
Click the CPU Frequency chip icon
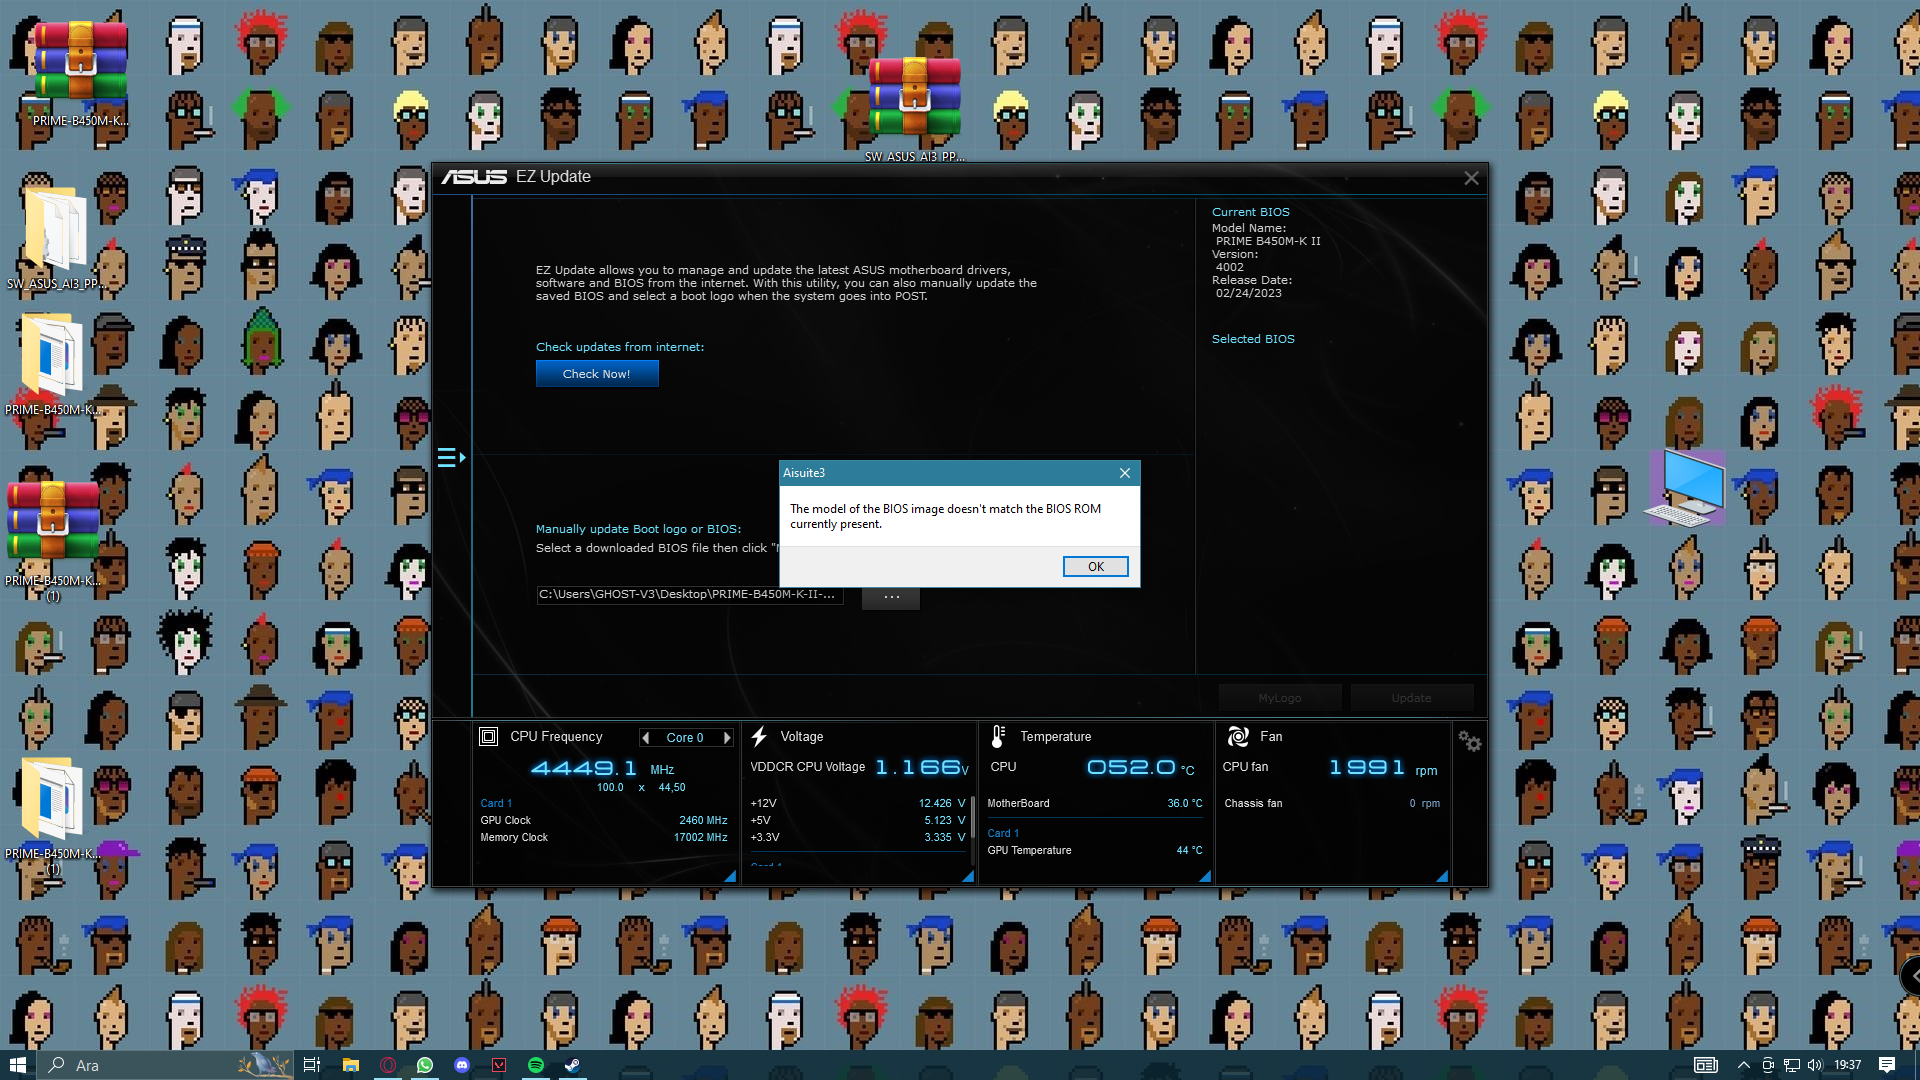tap(488, 737)
